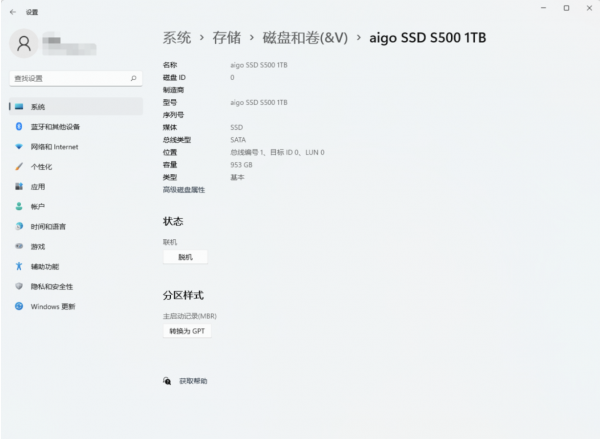Click the accounts person icon
This screenshot has width=600, height=439.
tap(19, 206)
